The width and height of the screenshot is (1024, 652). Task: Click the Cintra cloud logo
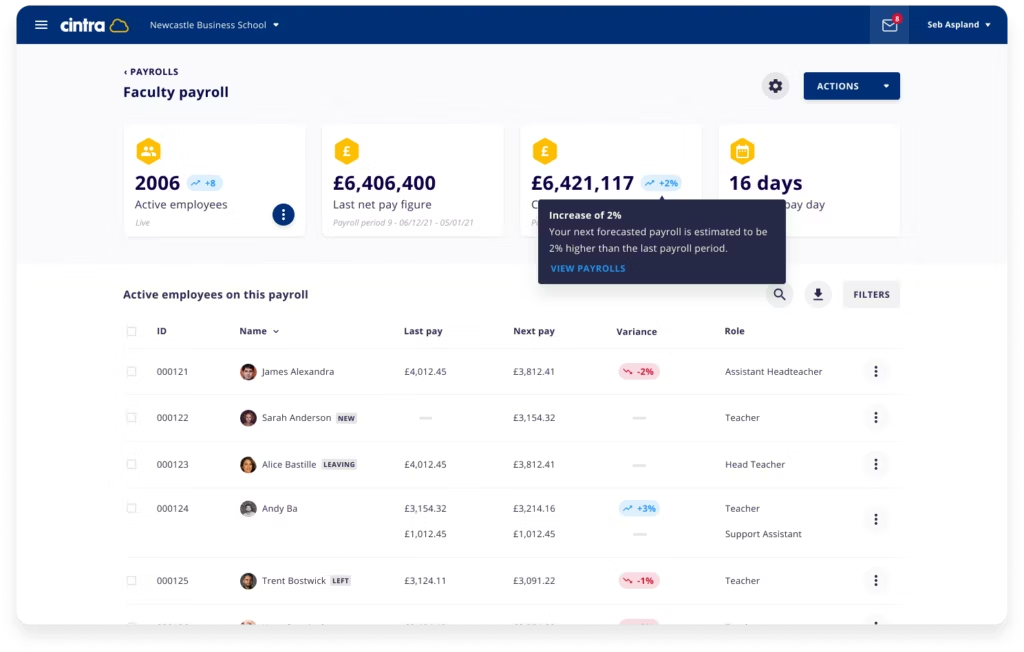(94, 25)
